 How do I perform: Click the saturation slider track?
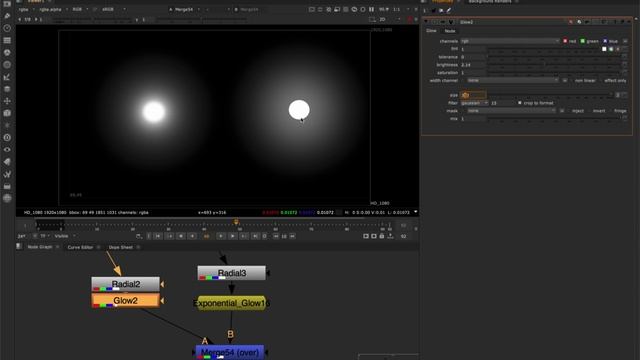tap(553, 73)
